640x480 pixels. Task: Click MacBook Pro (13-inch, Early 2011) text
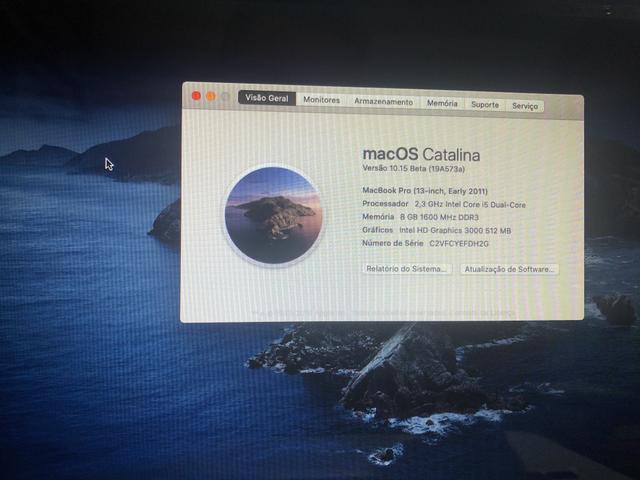coord(425,191)
